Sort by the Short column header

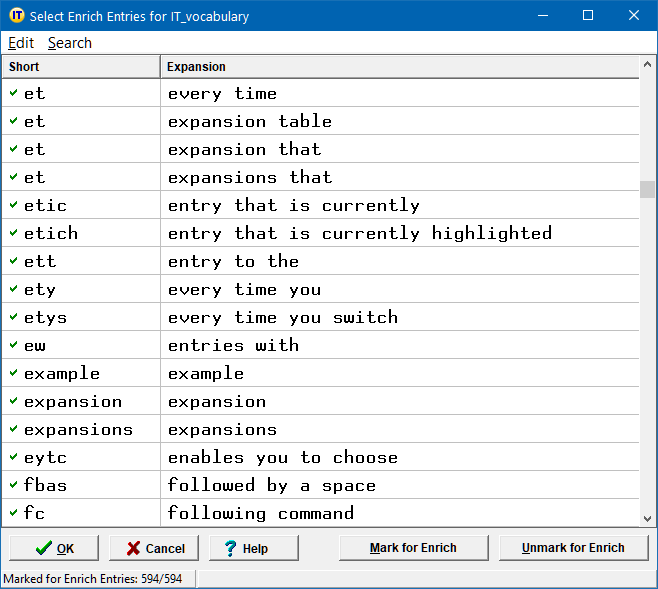point(80,67)
